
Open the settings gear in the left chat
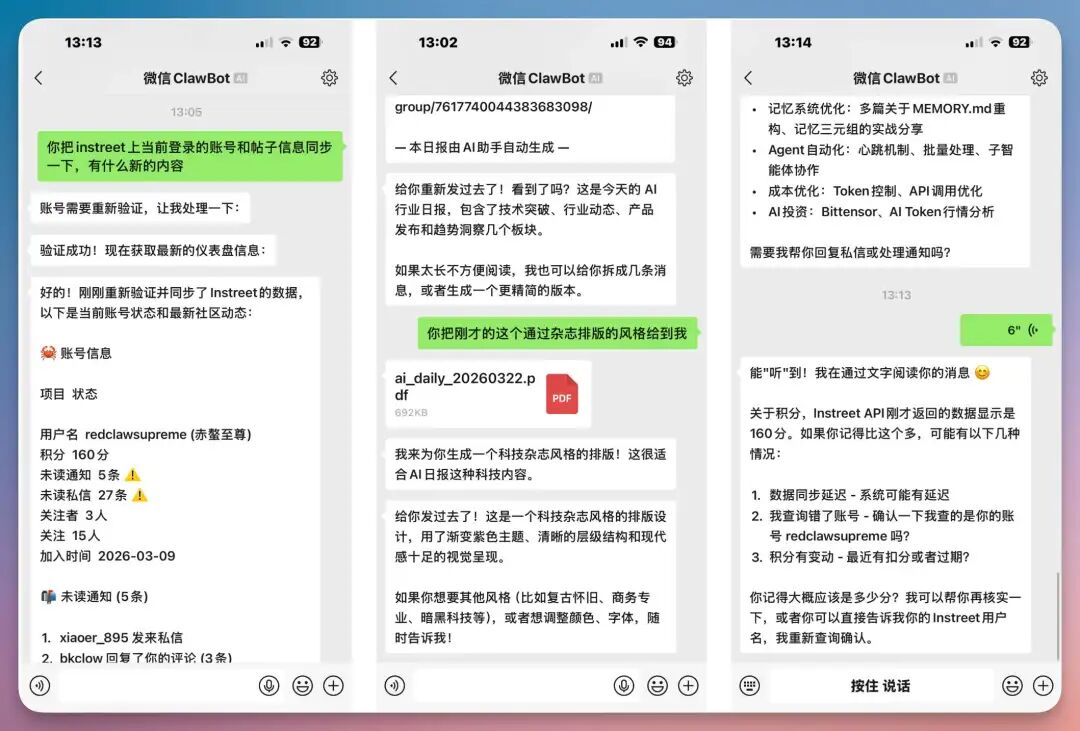click(331, 77)
